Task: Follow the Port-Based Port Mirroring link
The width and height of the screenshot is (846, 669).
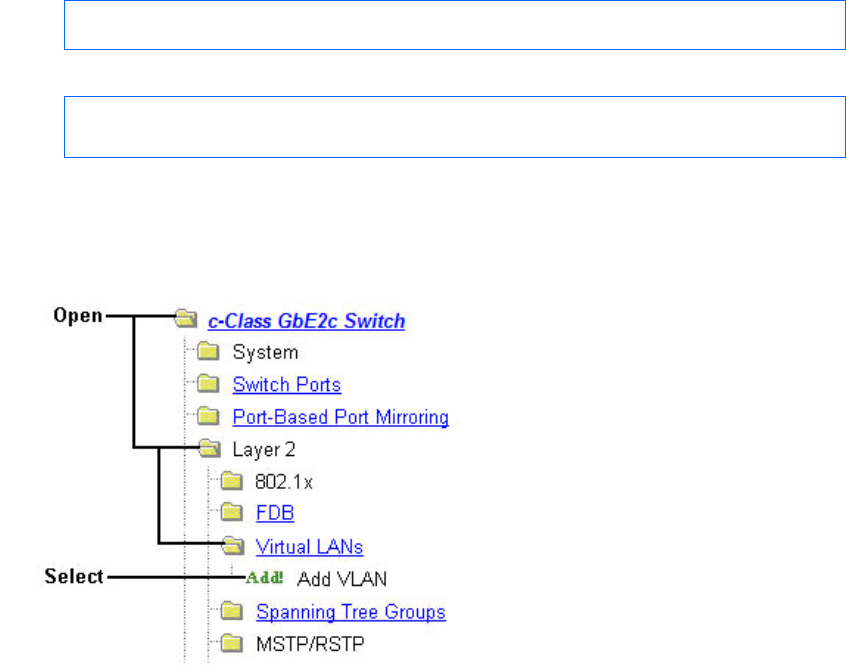Action: (x=340, y=417)
